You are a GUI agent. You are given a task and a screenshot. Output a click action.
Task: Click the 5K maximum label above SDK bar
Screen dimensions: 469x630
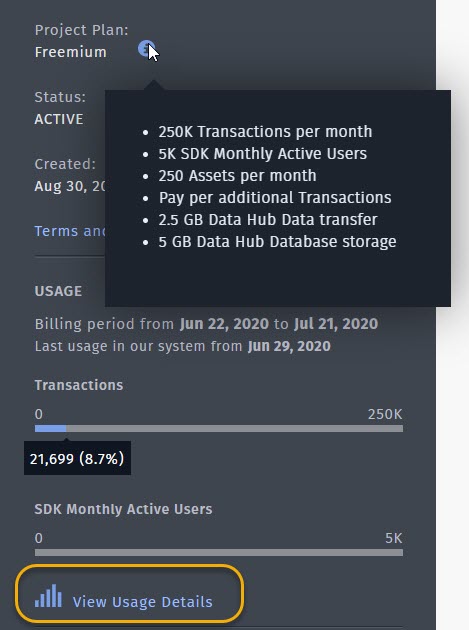pyautogui.click(x=393, y=538)
